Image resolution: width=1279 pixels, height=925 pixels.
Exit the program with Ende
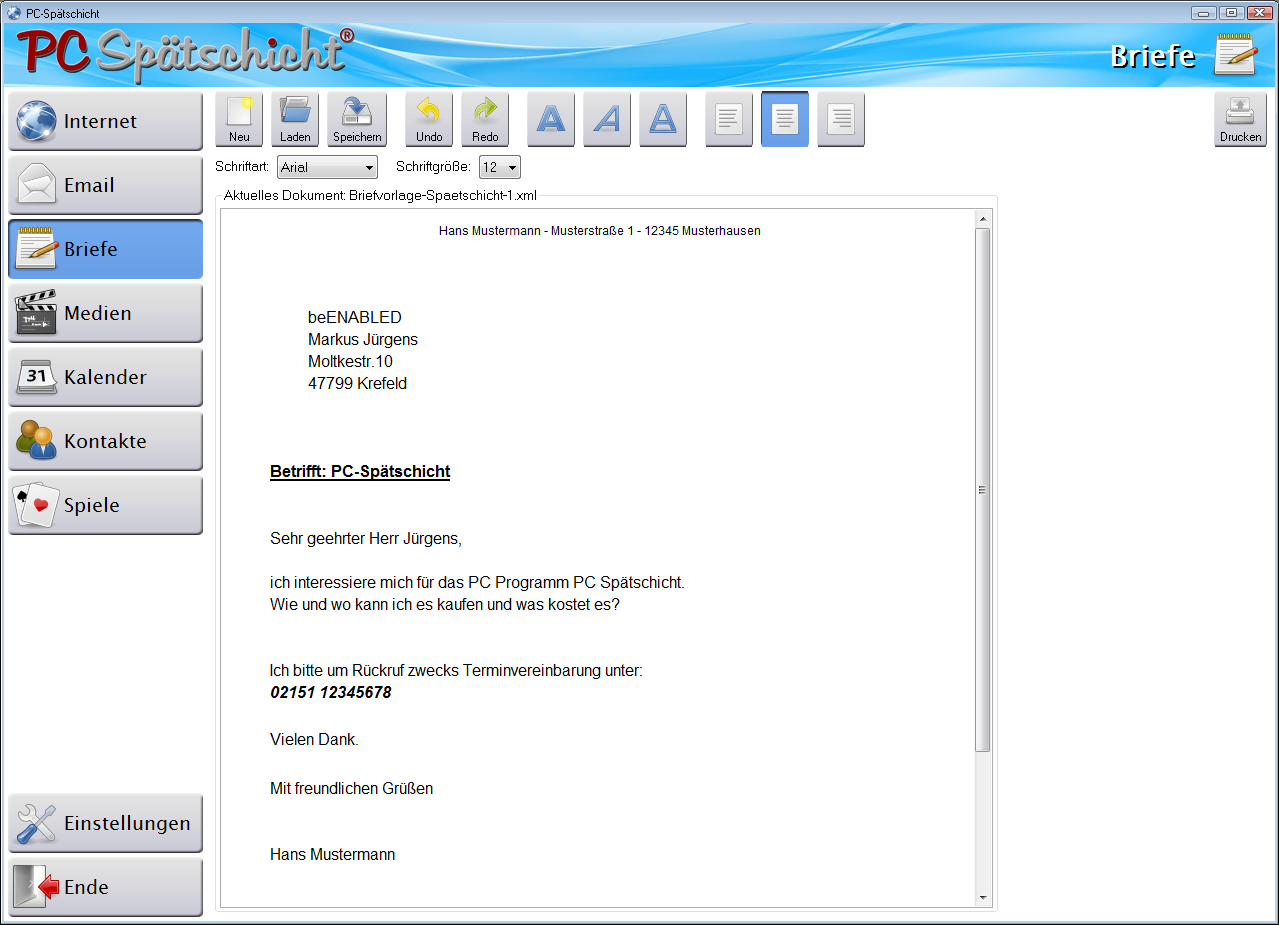click(x=105, y=887)
